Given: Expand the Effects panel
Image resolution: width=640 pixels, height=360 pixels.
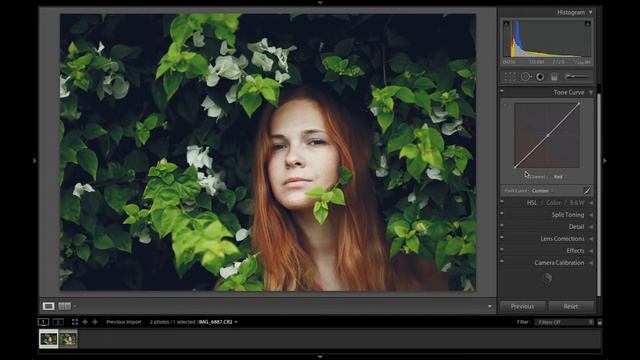Looking at the screenshot, I should click(591, 251).
